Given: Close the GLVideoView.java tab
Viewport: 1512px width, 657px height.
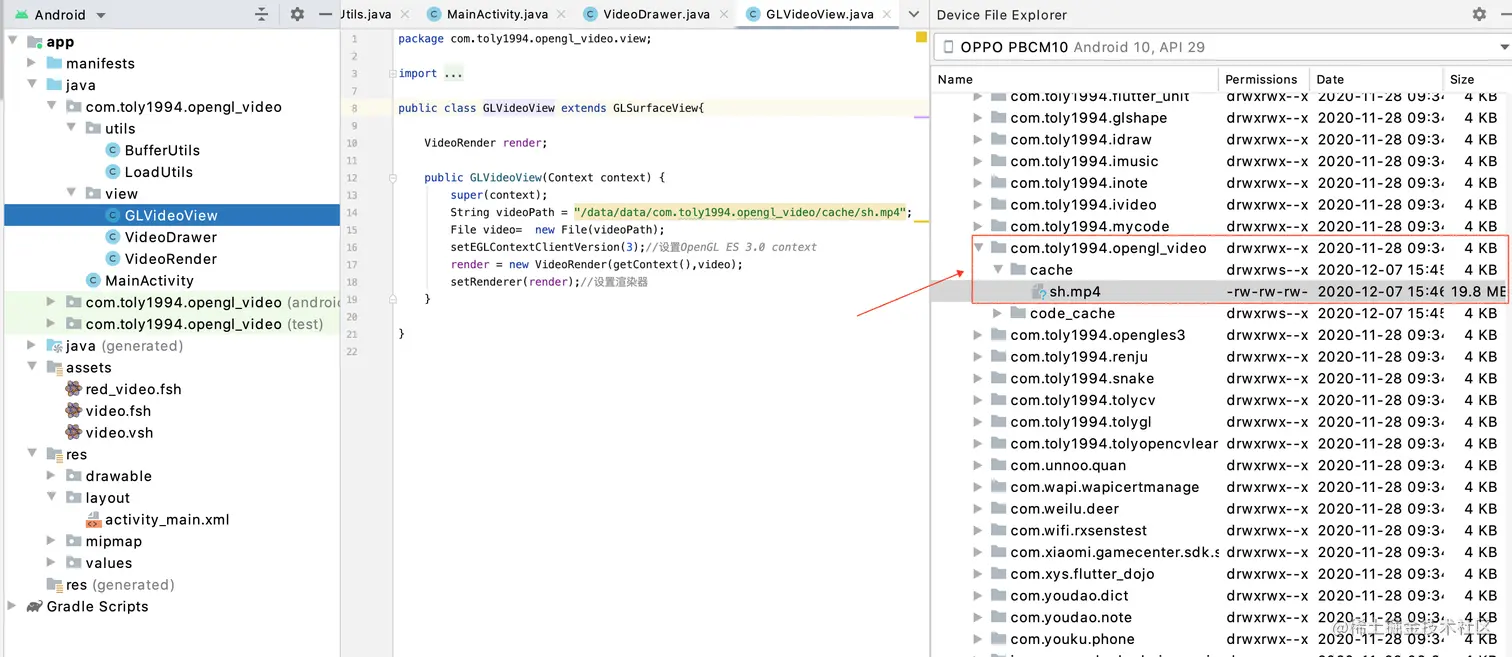Looking at the screenshot, I should click(887, 14).
